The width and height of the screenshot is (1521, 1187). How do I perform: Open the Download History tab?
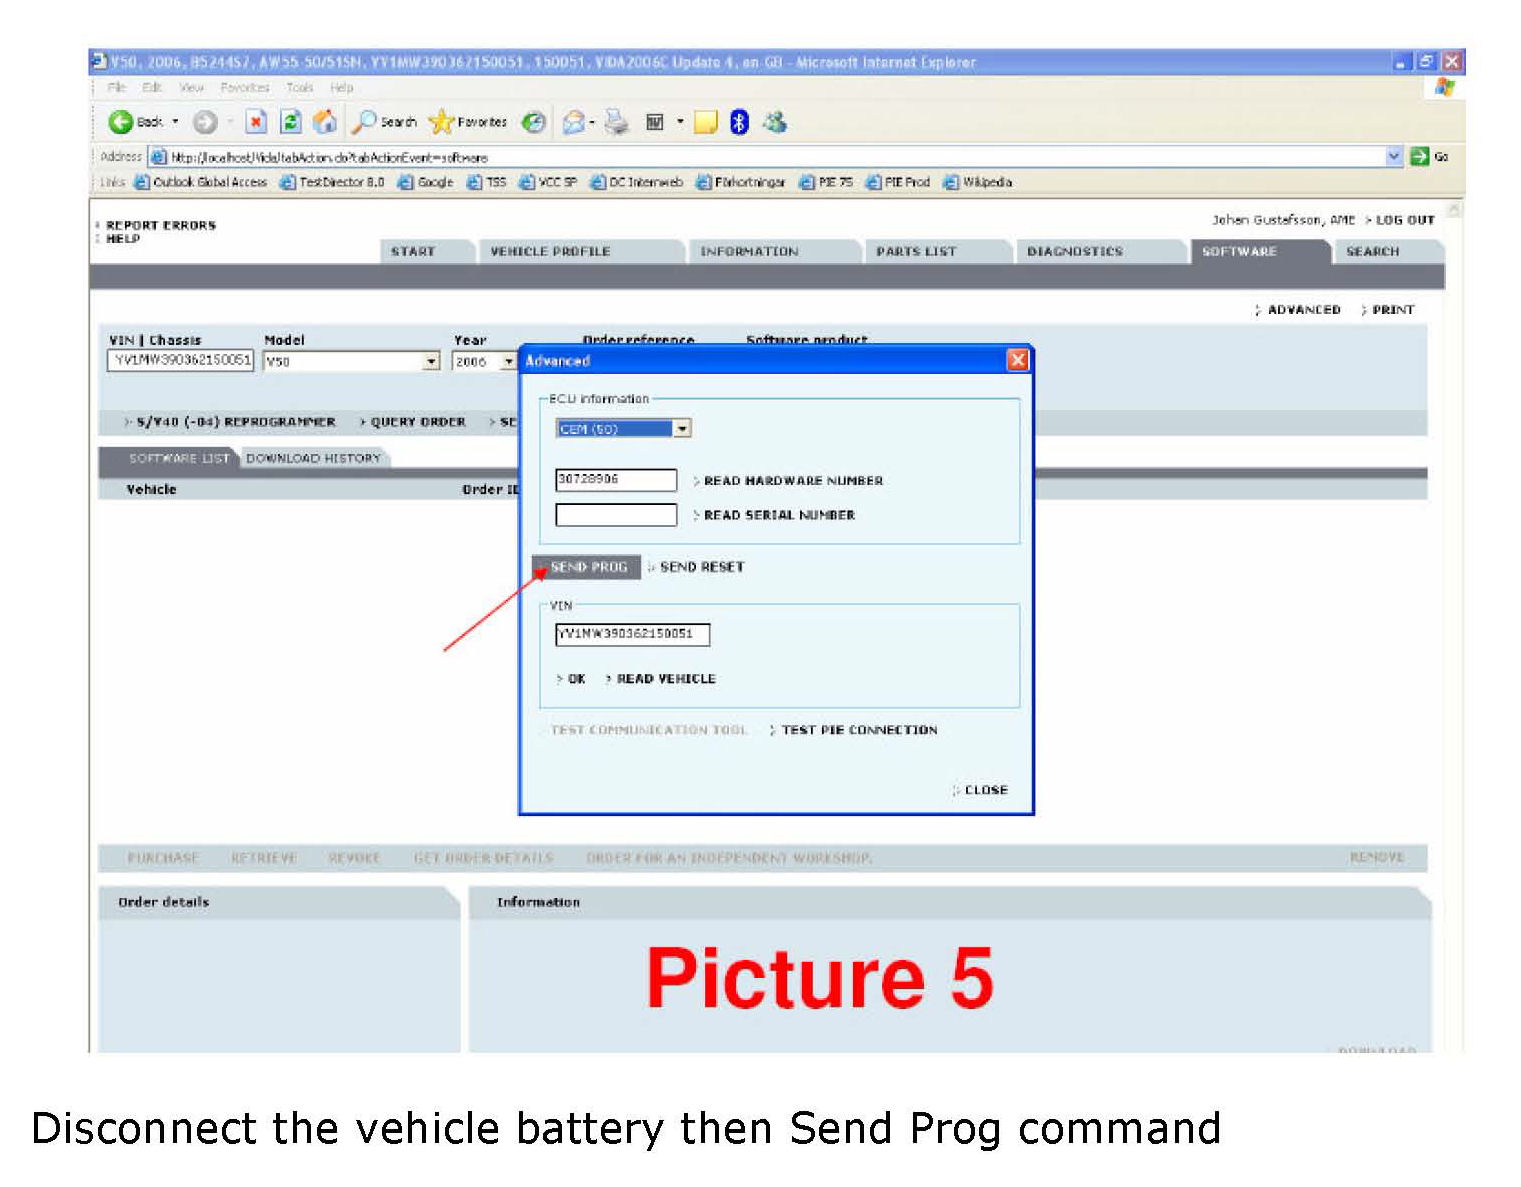(x=313, y=458)
